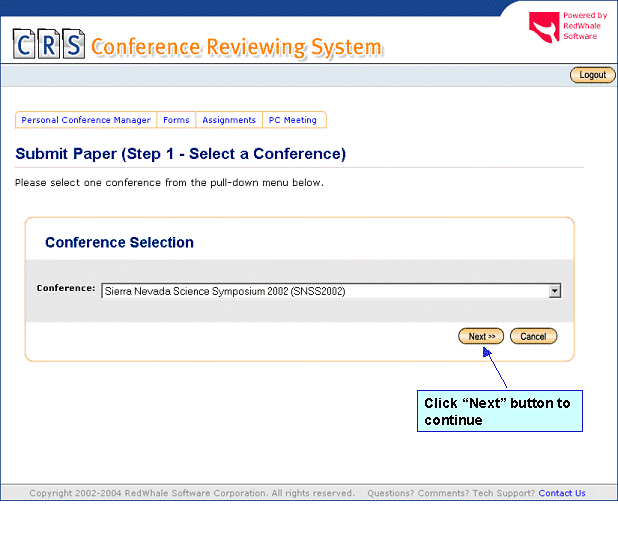Viewport: 618px width, 534px height.
Task: Click the copyright notice in the footer
Action: [192, 493]
